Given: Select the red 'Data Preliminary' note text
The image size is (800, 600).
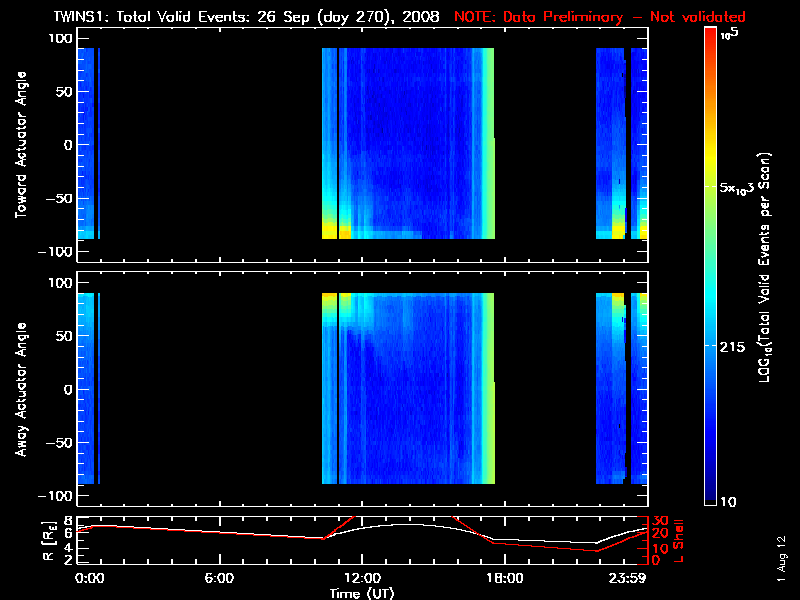Looking at the screenshot, I should click(600, 17).
